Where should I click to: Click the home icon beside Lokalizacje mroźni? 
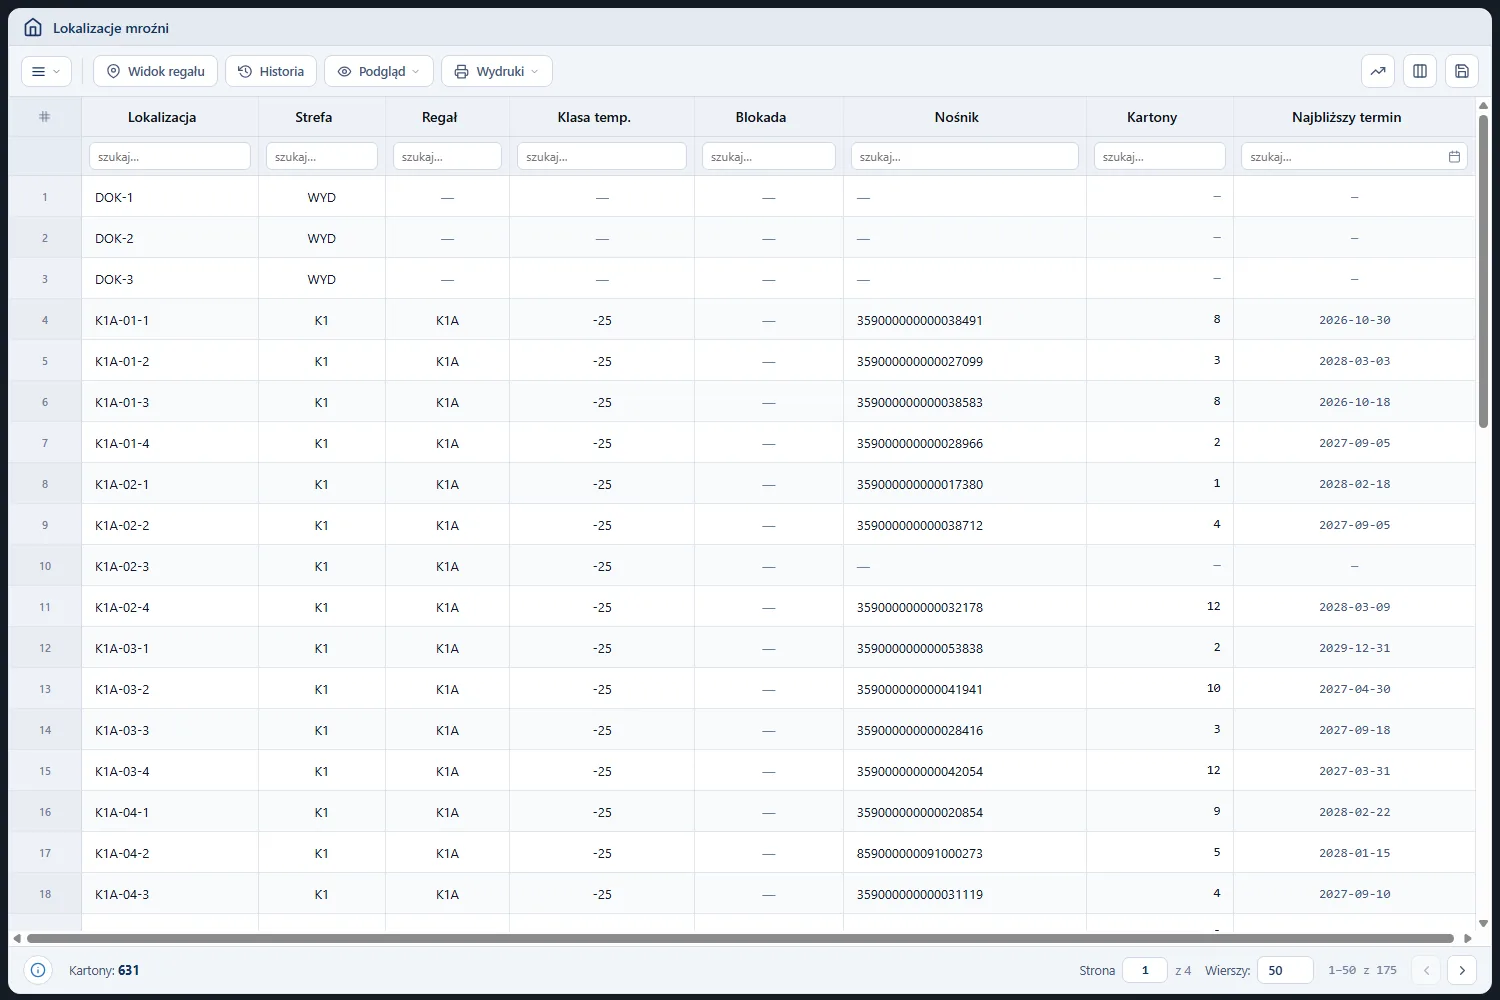pyautogui.click(x=33, y=28)
